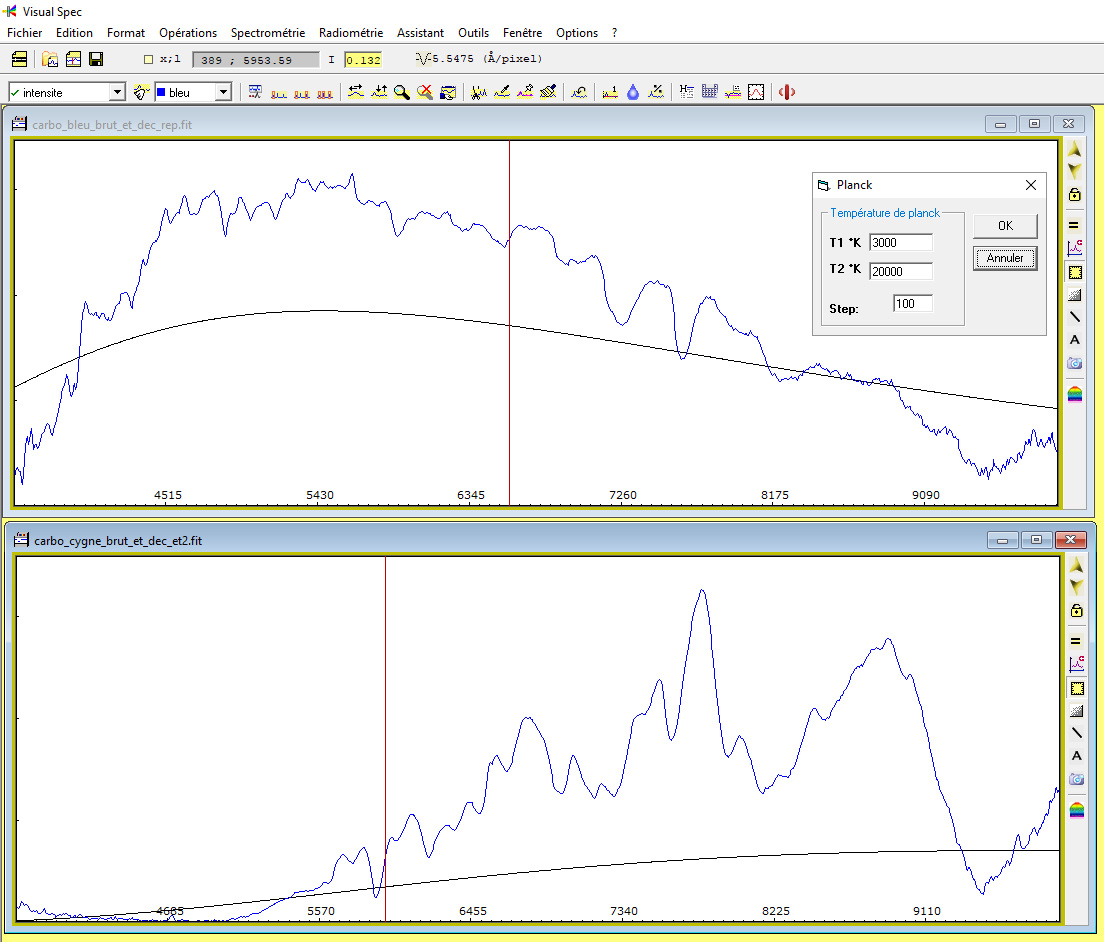The width and height of the screenshot is (1104, 942).
Task: Expand the bleu color dropdown
Action: 223,92
